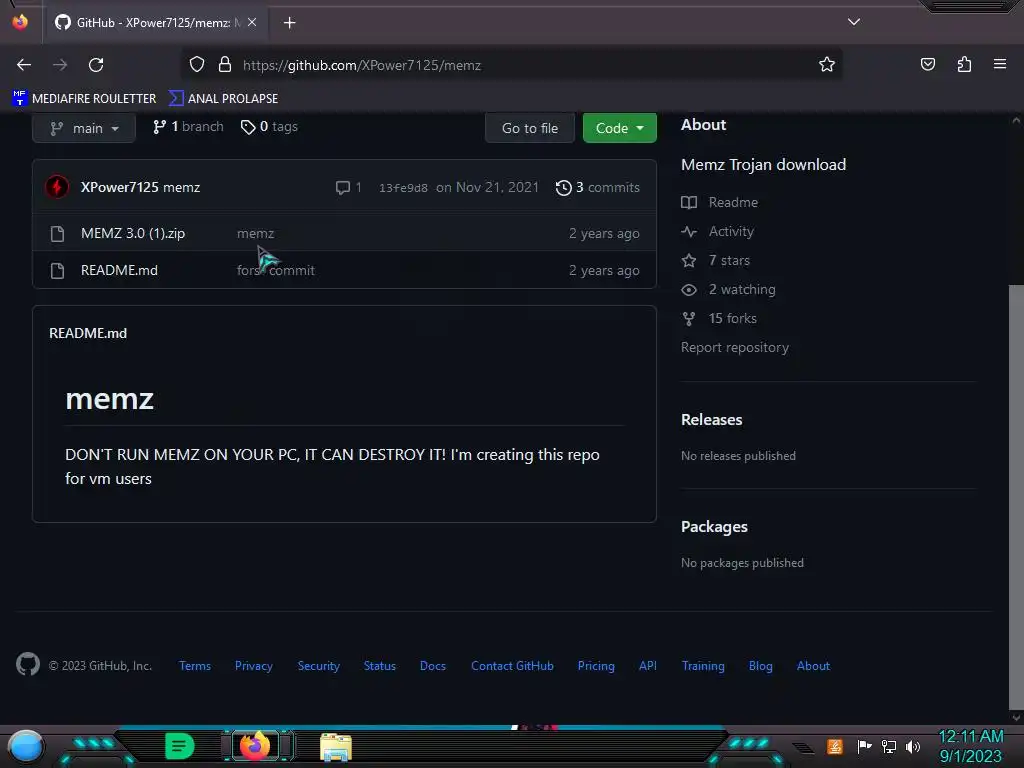
Task: Open the Releases heading link
Action: [x=711, y=419]
